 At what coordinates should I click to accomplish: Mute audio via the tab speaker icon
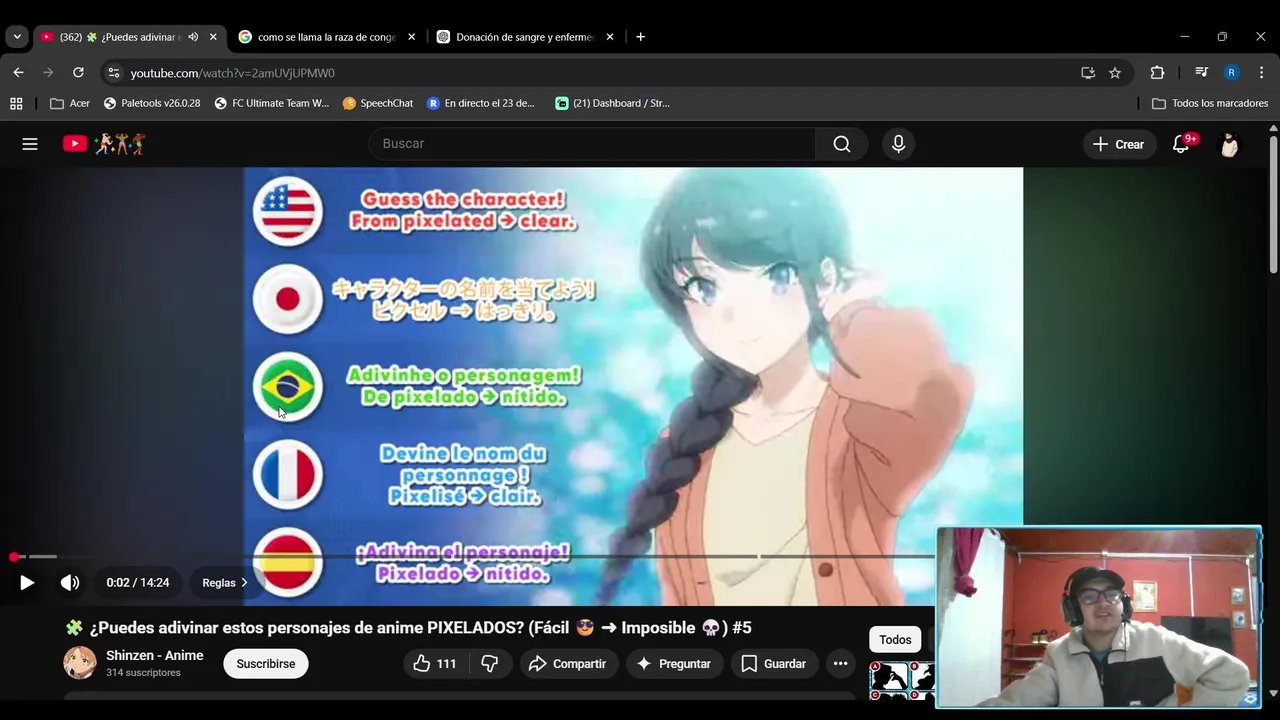pyautogui.click(x=193, y=37)
